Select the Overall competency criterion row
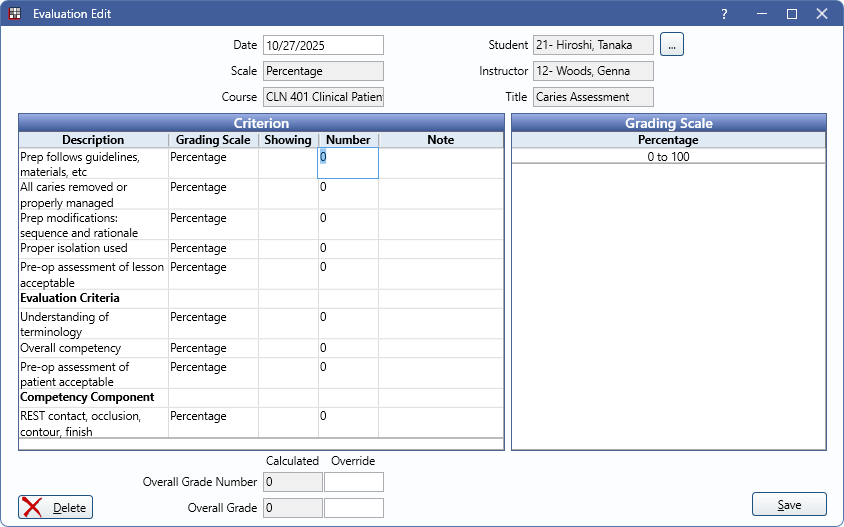Image resolution: width=844 pixels, height=527 pixels. [93, 348]
